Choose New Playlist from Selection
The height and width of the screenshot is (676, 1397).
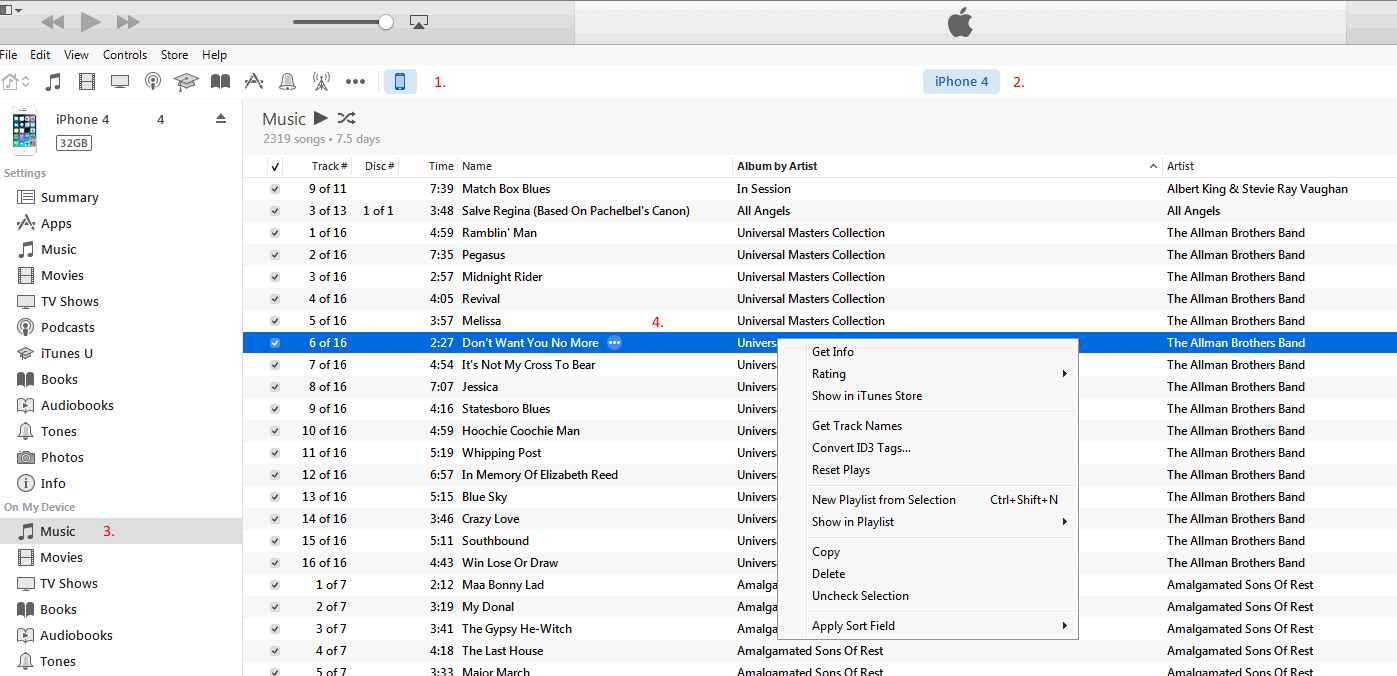point(927,500)
